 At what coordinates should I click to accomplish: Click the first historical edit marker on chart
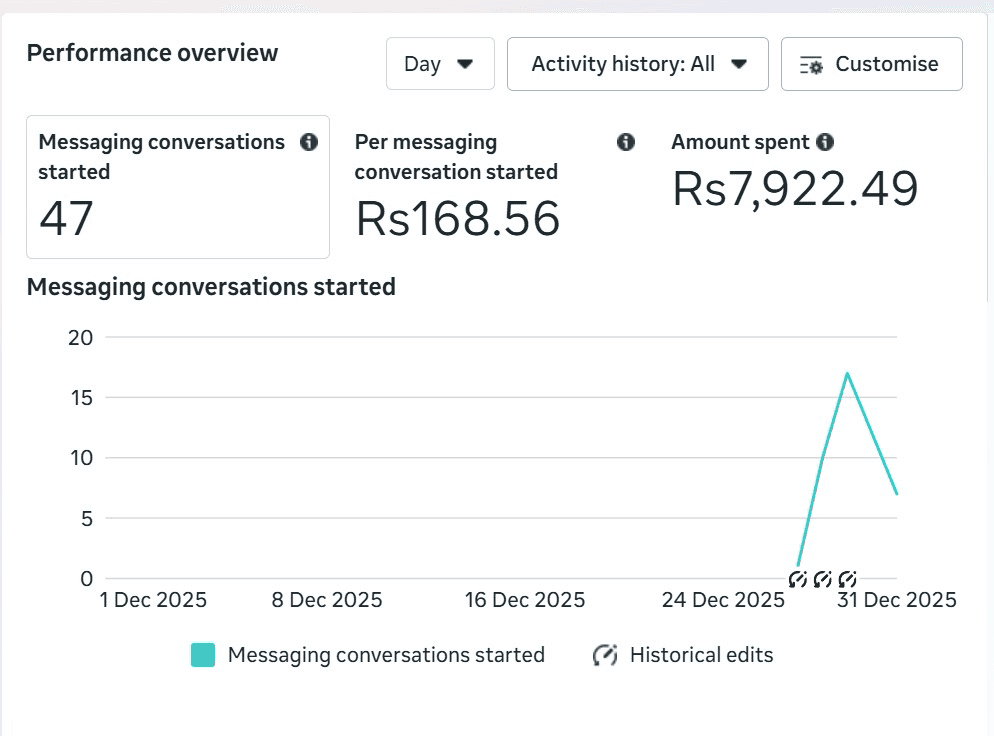click(x=798, y=579)
